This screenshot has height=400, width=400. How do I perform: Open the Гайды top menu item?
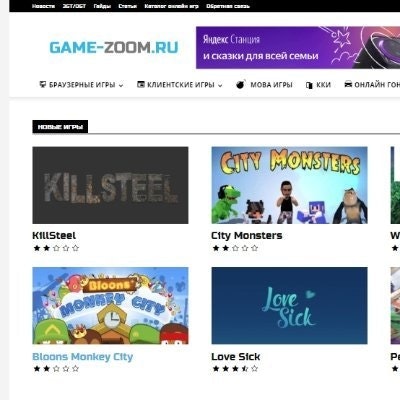pyautogui.click(x=102, y=6)
